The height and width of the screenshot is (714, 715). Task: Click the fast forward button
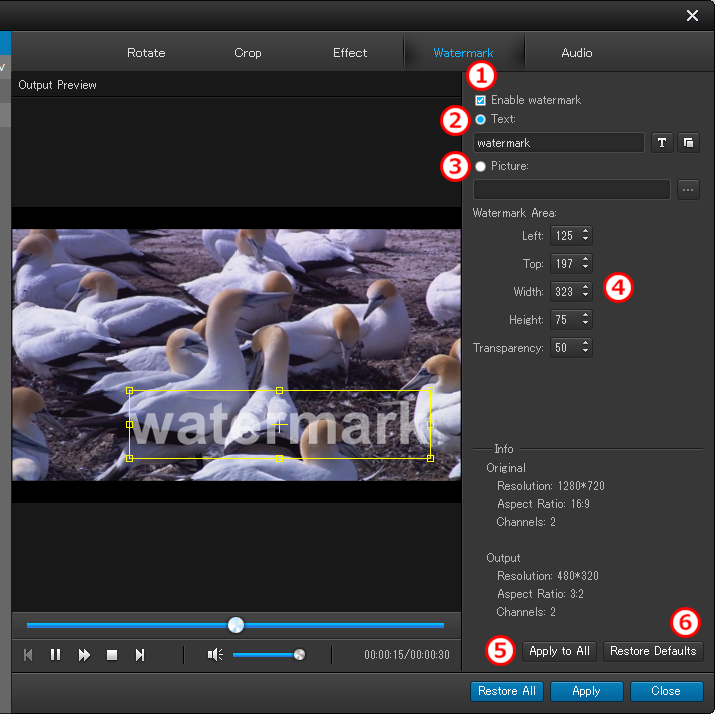pos(84,655)
